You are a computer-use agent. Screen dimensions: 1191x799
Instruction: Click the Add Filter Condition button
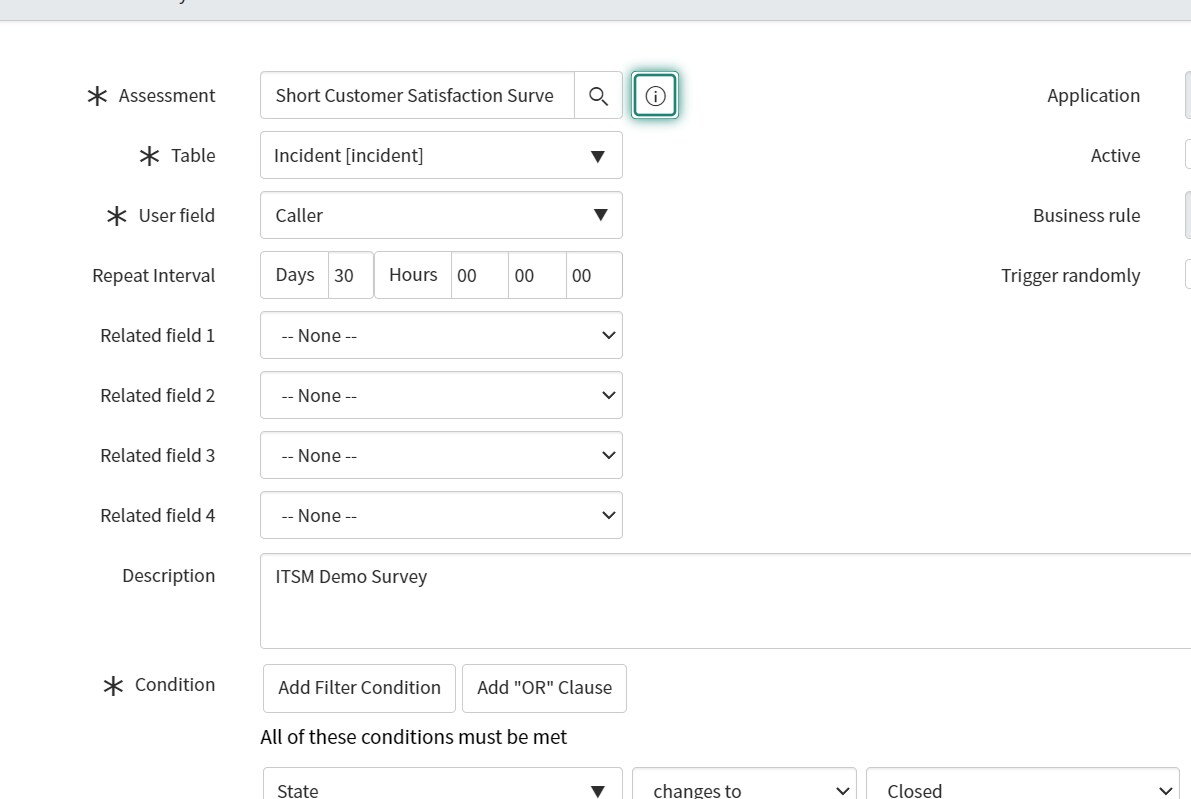pyautogui.click(x=359, y=688)
